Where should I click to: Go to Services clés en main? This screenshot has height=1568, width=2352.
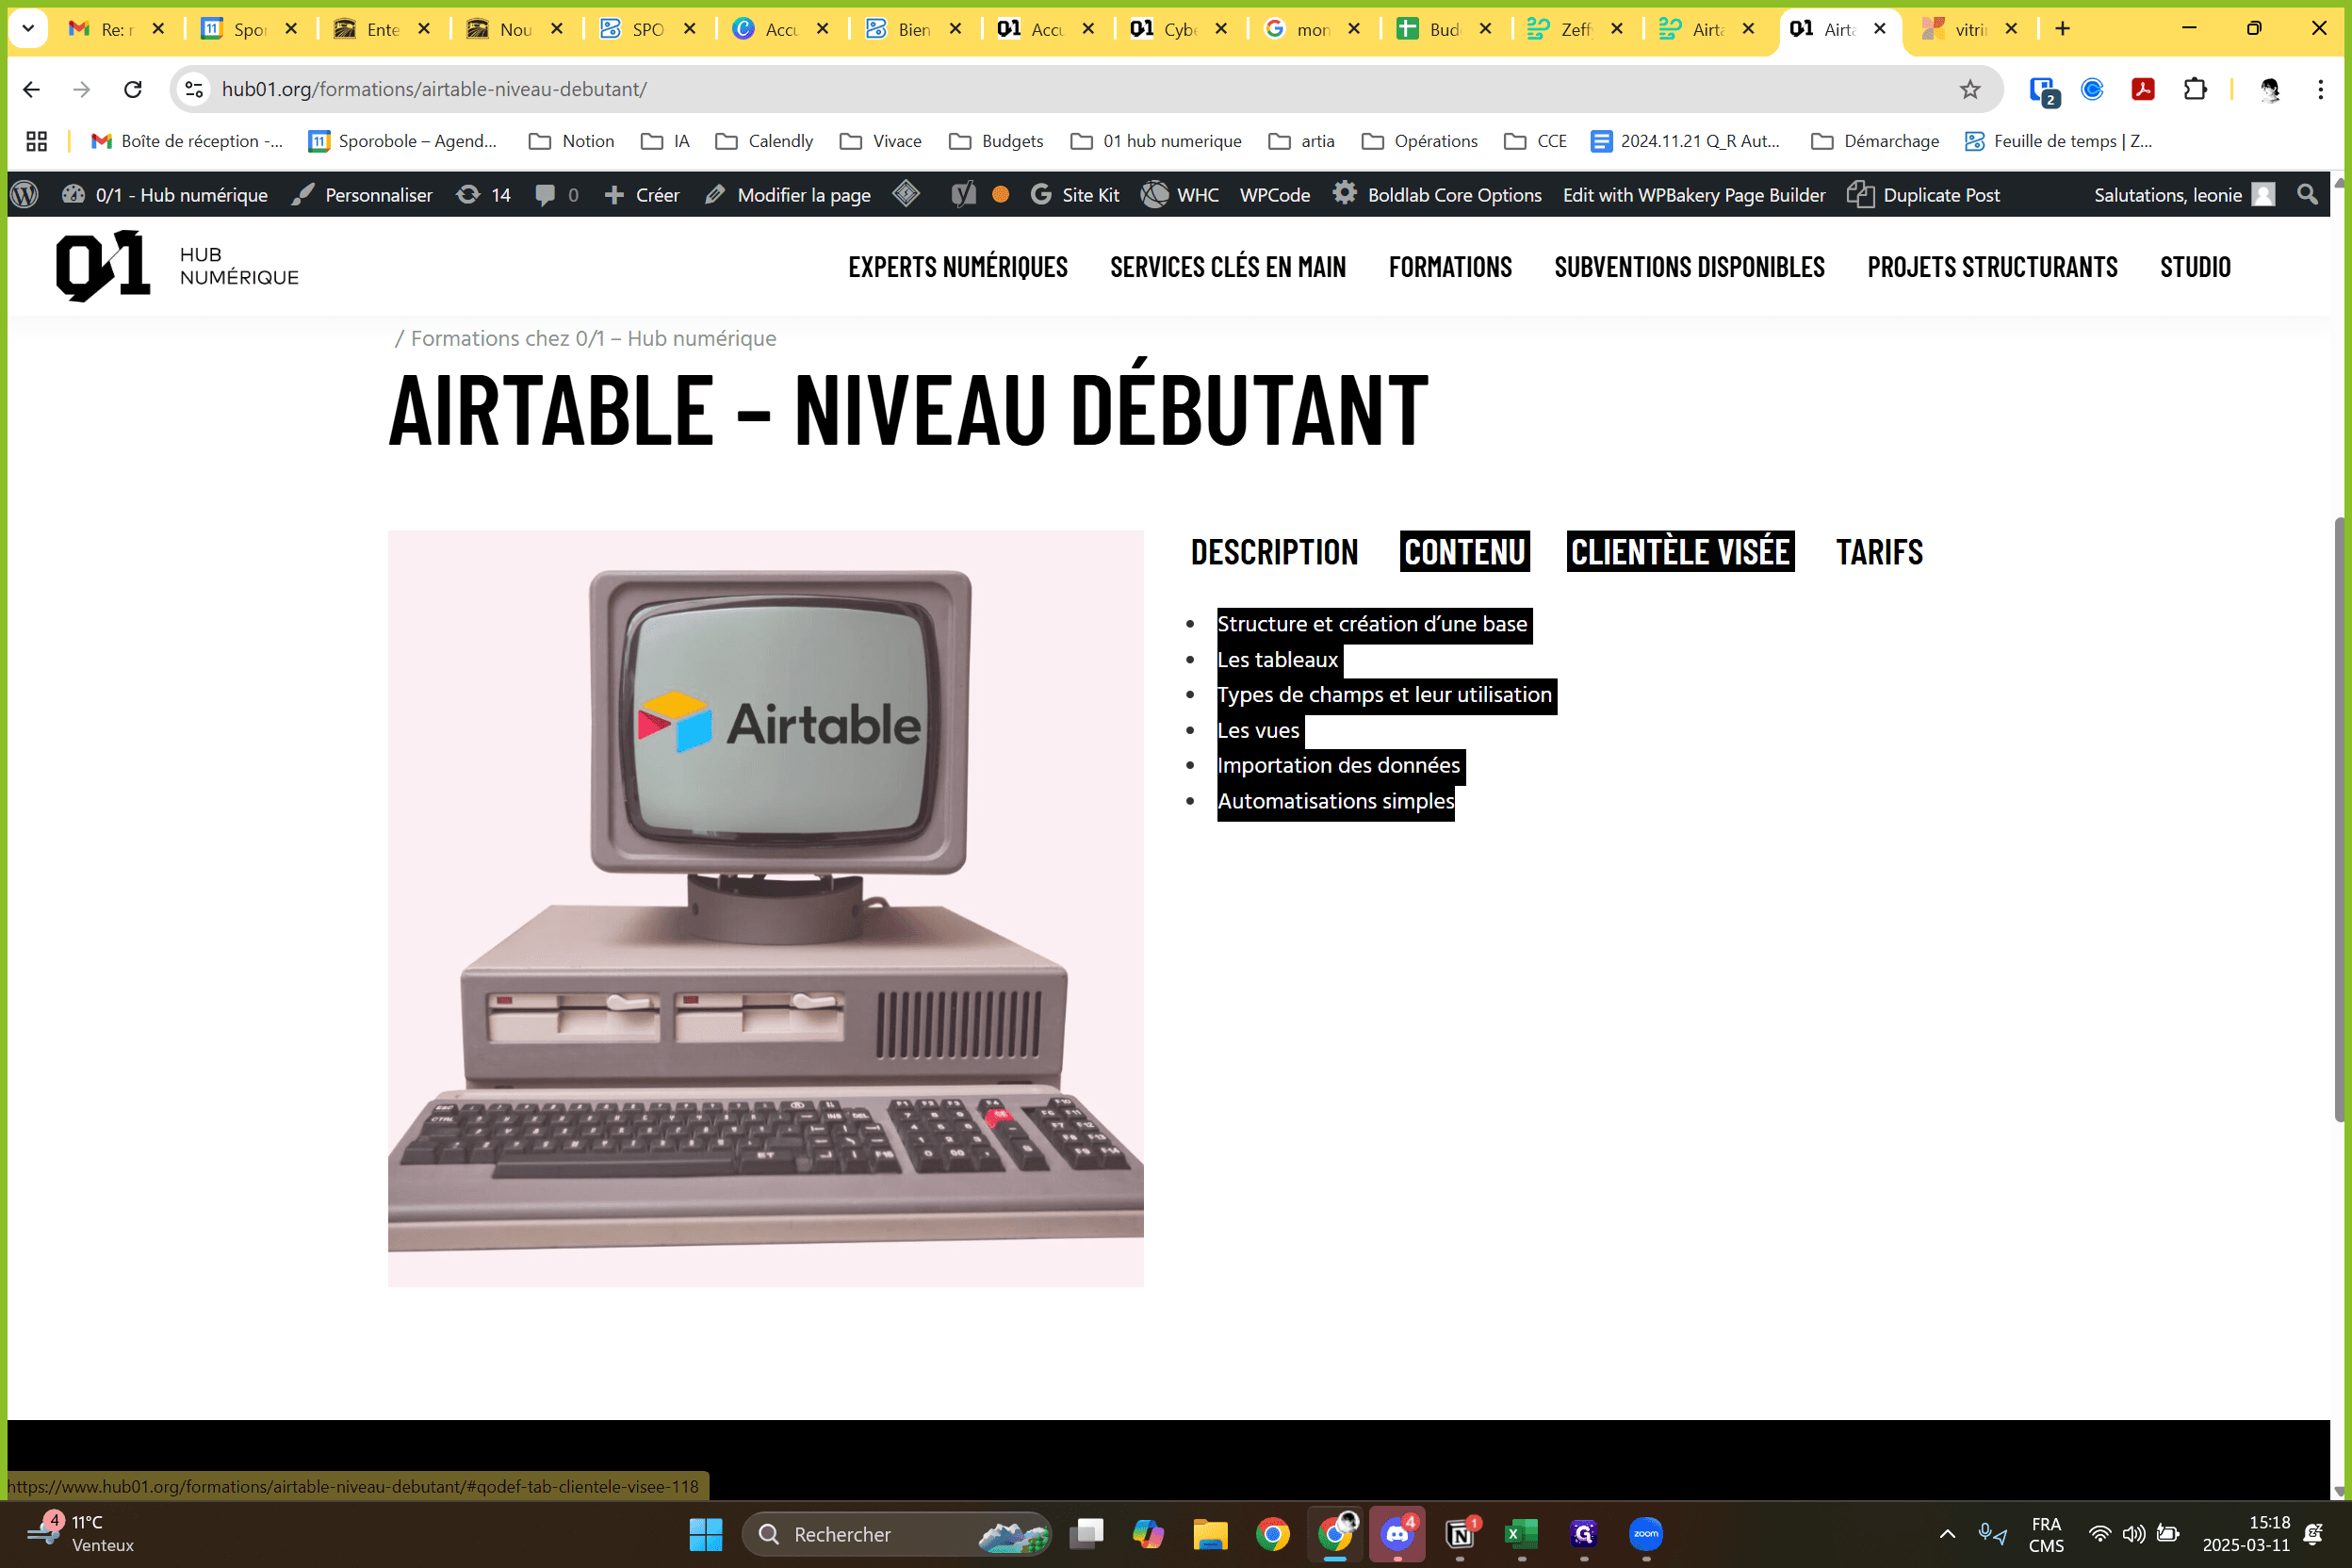tap(1228, 267)
